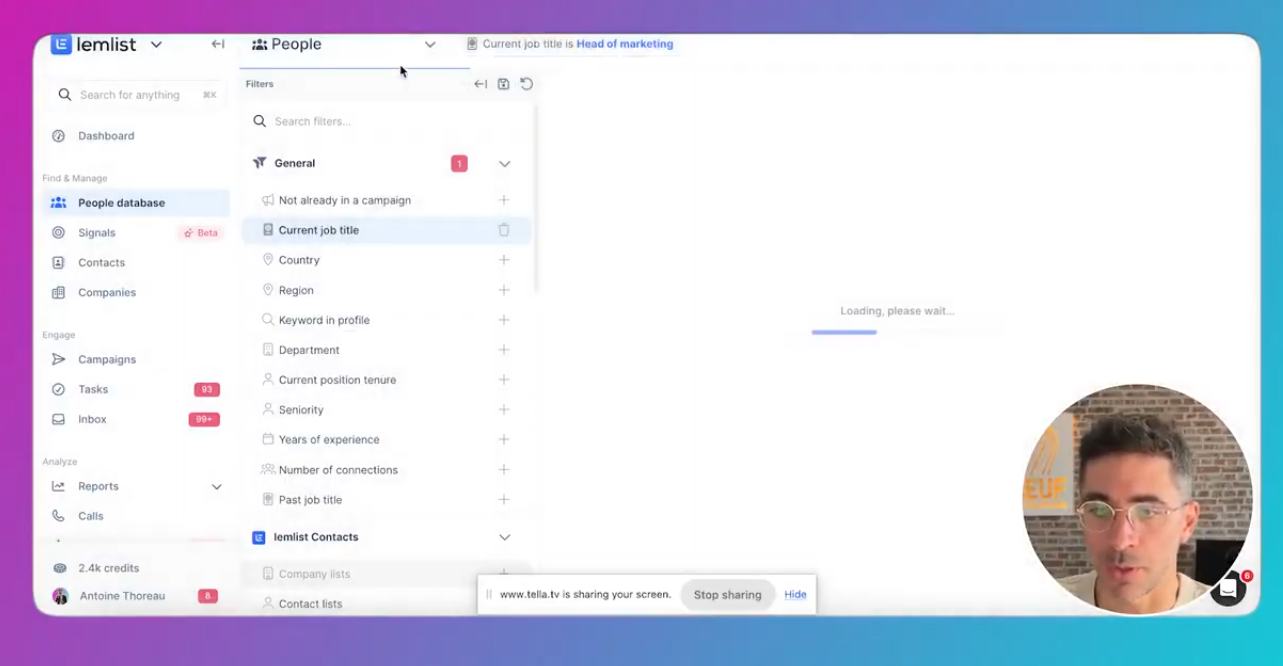Screen dimensions: 1283x666
Task: Reset filters with the undo icon
Action: click(526, 84)
